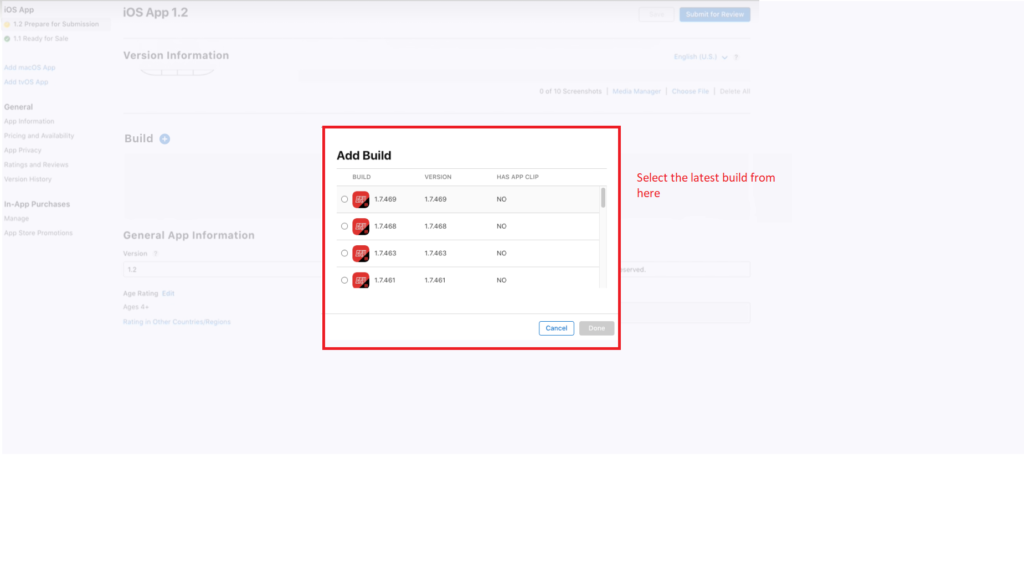Screen dimensions: 1024x567
Task: Open Pricing and Availability in the sidebar
Action: point(39,136)
